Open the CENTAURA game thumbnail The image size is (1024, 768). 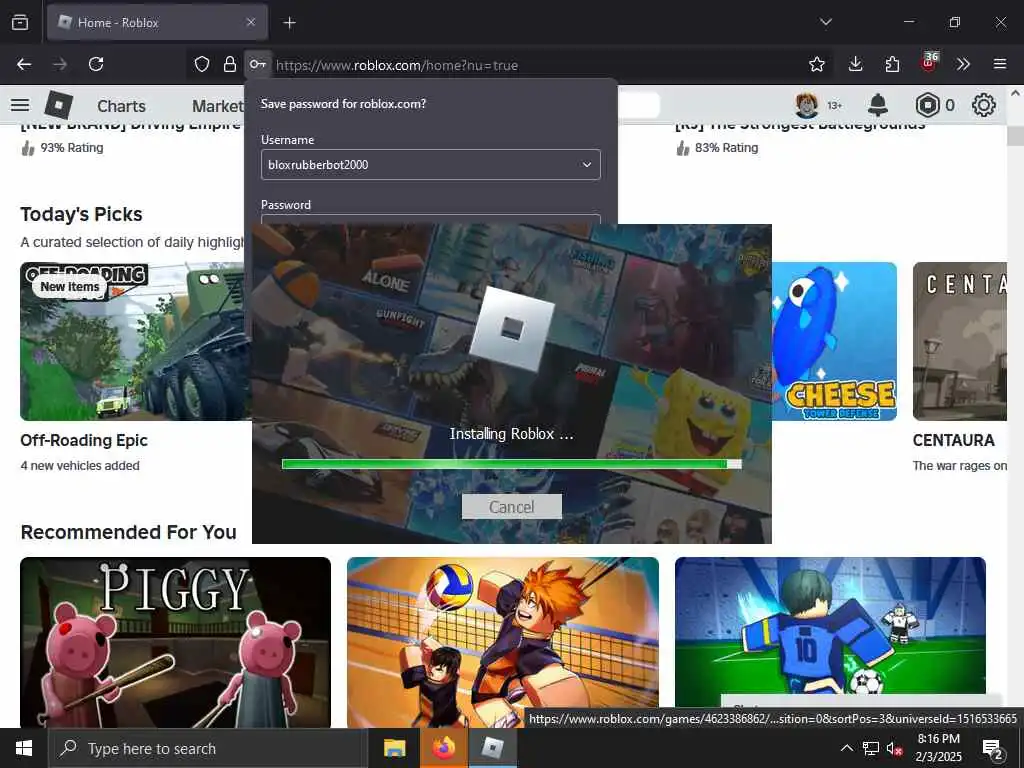click(960, 342)
